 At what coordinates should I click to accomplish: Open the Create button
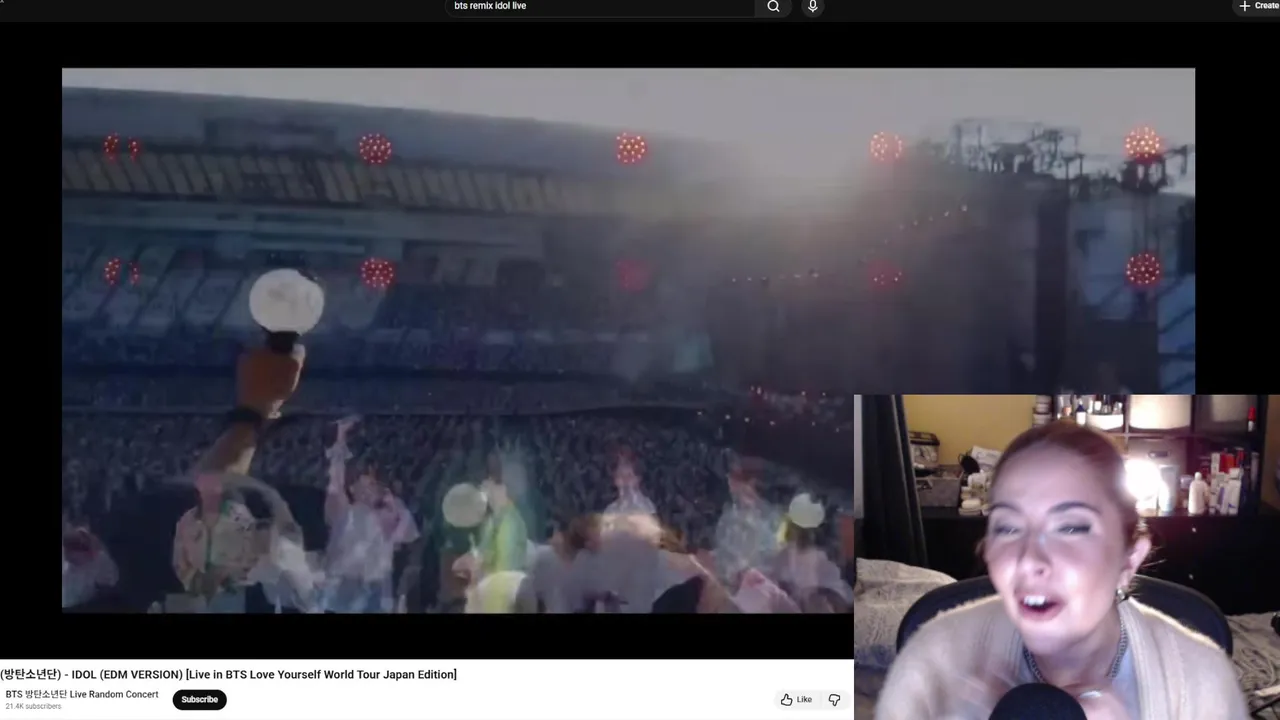(x=1258, y=6)
